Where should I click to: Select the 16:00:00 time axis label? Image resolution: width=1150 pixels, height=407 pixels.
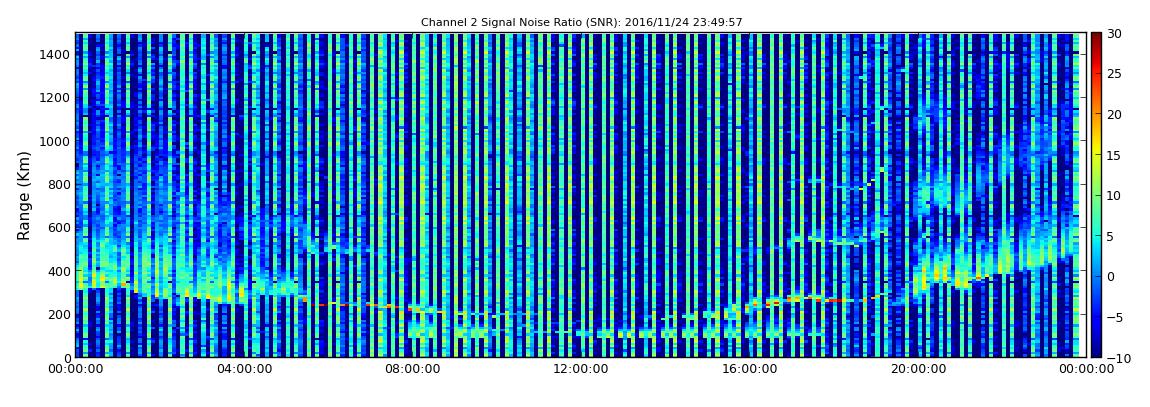point(748,369)
